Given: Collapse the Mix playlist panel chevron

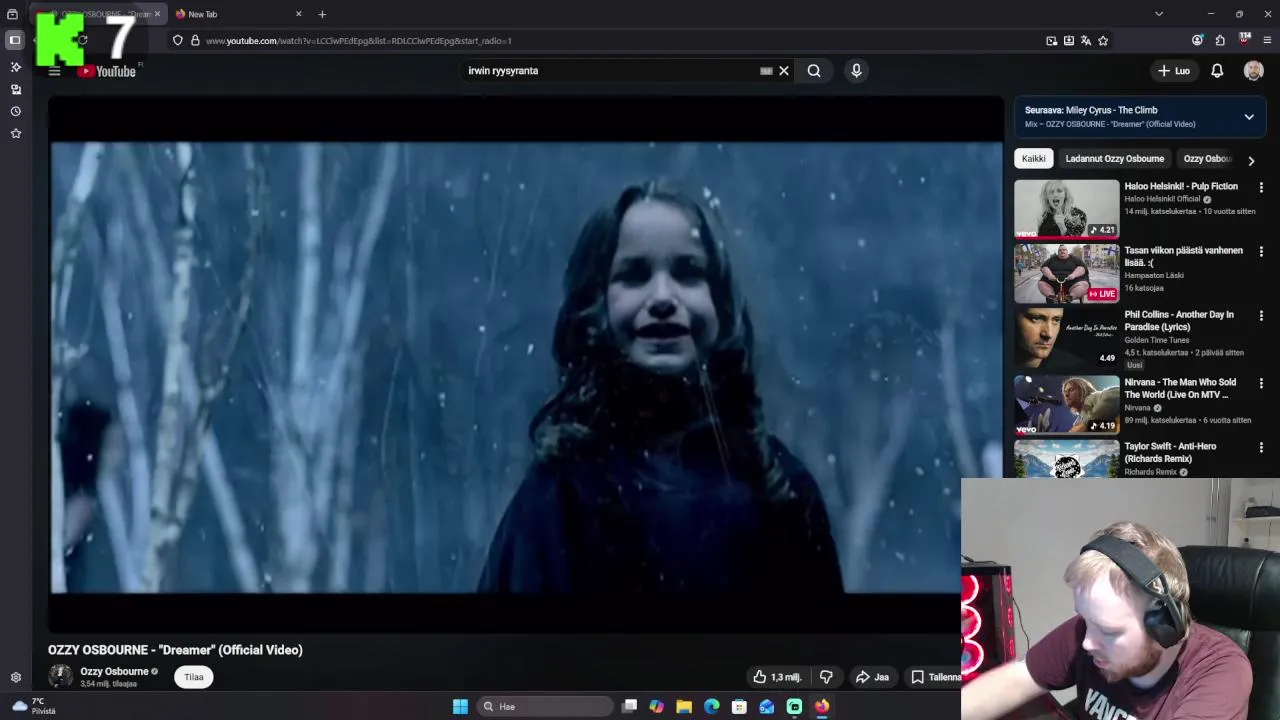Looking at the screenshot, I should coord(1249,117).
